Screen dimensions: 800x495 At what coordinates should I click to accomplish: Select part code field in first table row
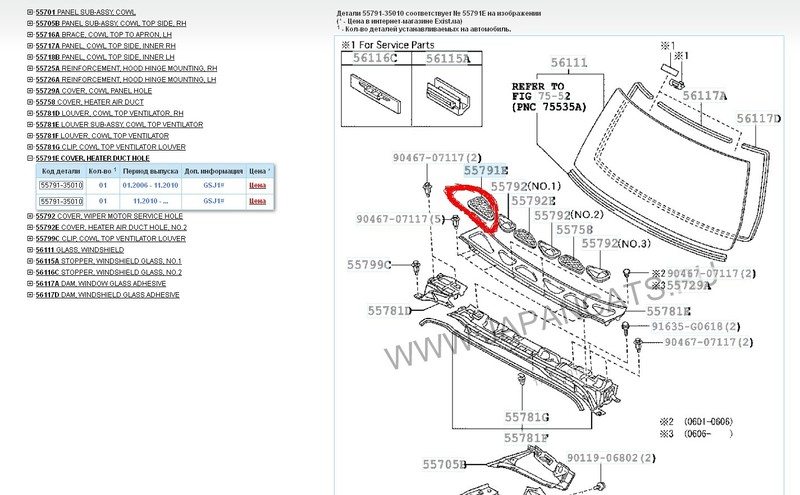pos(61,186)
